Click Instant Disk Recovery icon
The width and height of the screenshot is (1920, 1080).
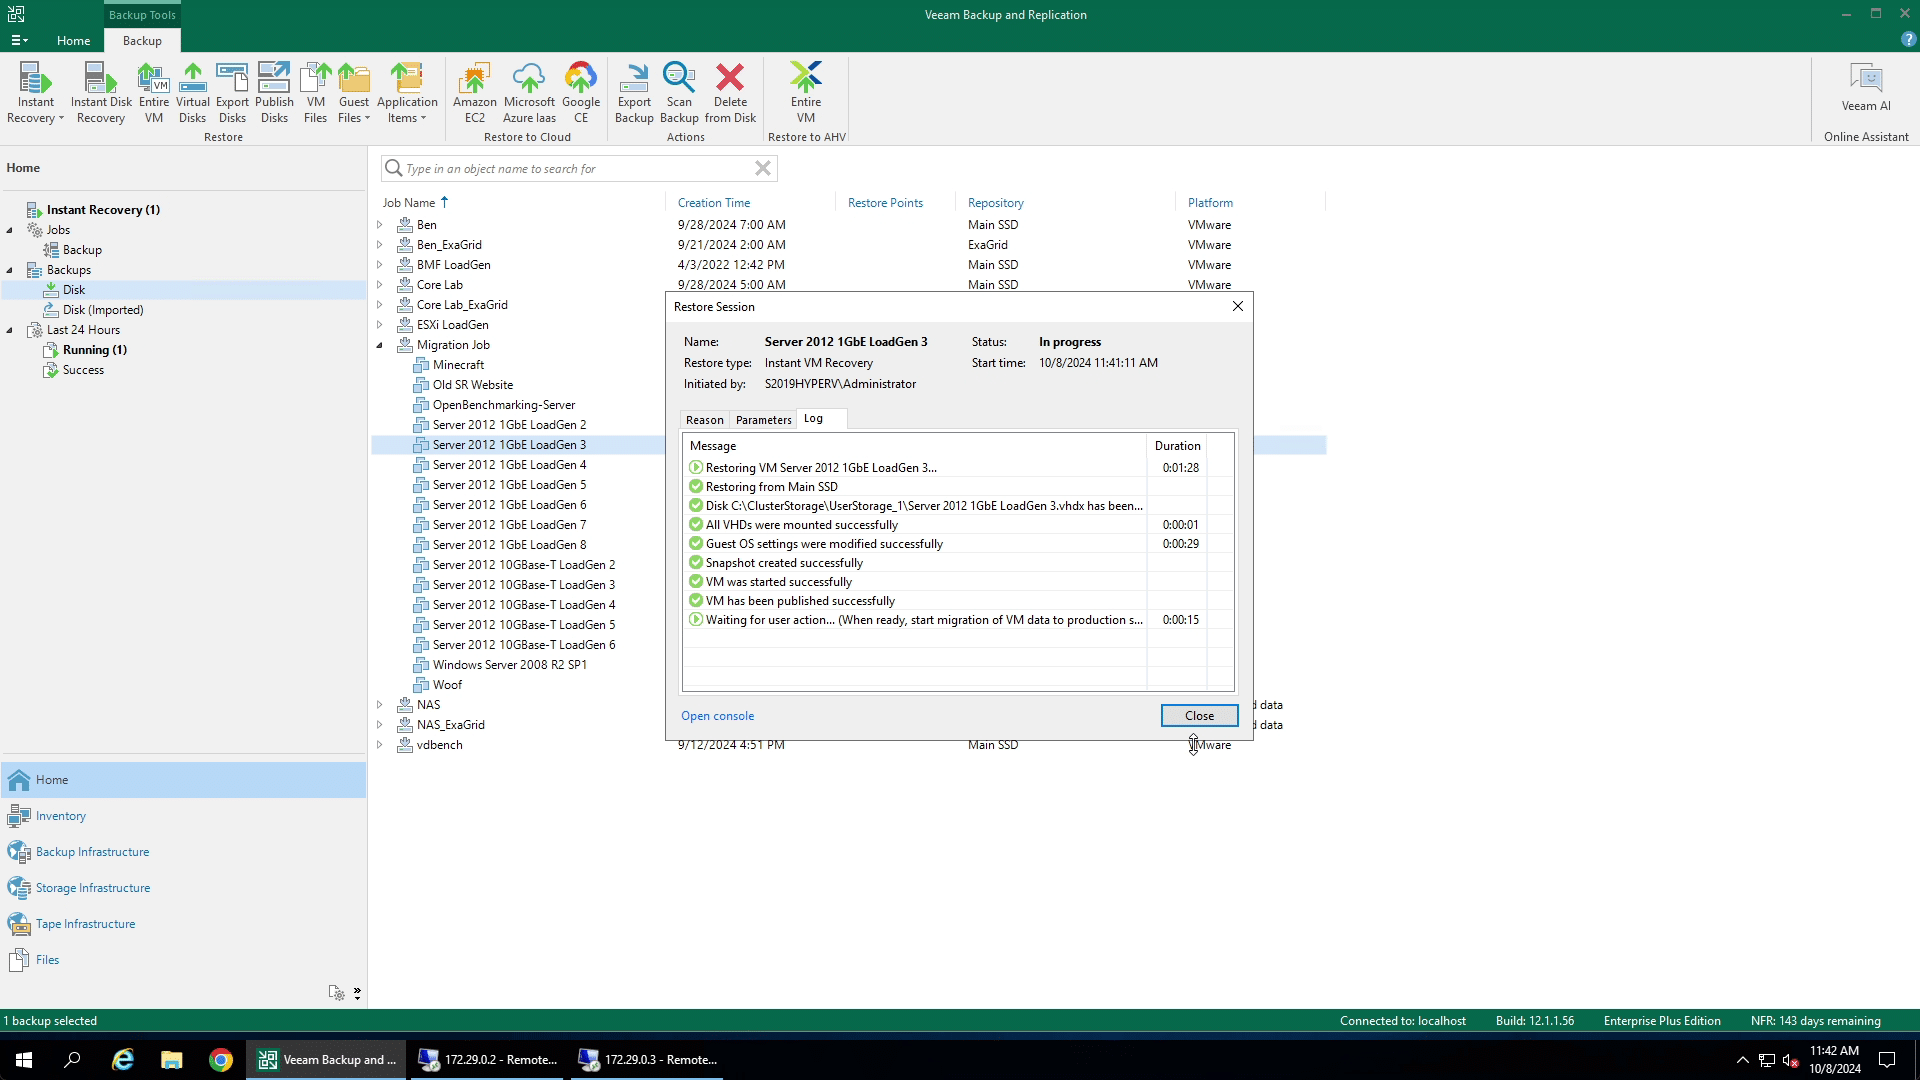pyautogui.click(x=101, y=93)
